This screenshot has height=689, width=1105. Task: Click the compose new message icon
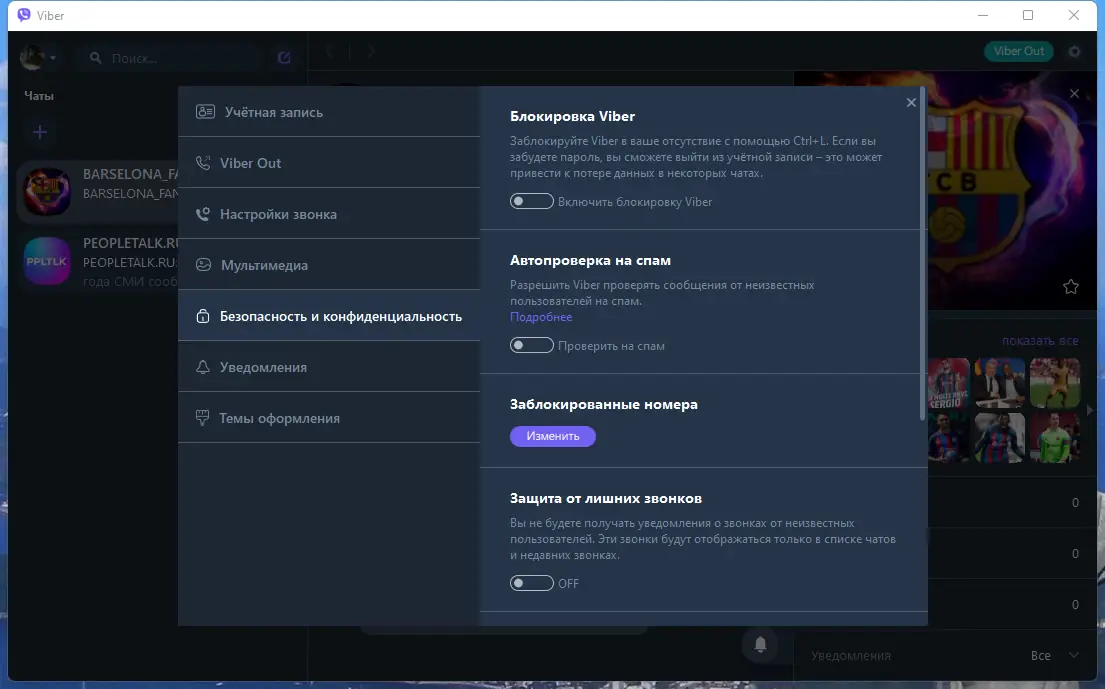pos(284,58)
